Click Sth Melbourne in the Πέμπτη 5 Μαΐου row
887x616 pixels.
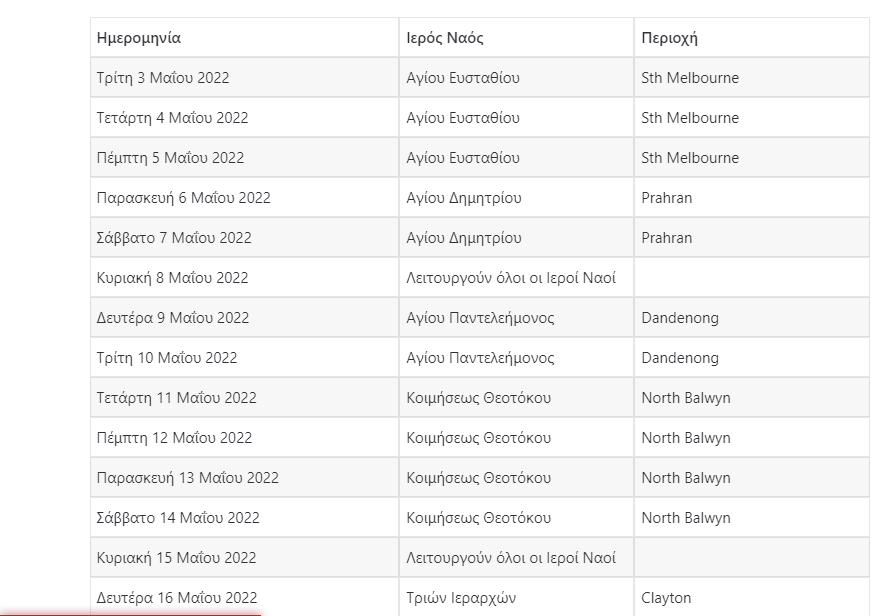(x=690, y=158)
